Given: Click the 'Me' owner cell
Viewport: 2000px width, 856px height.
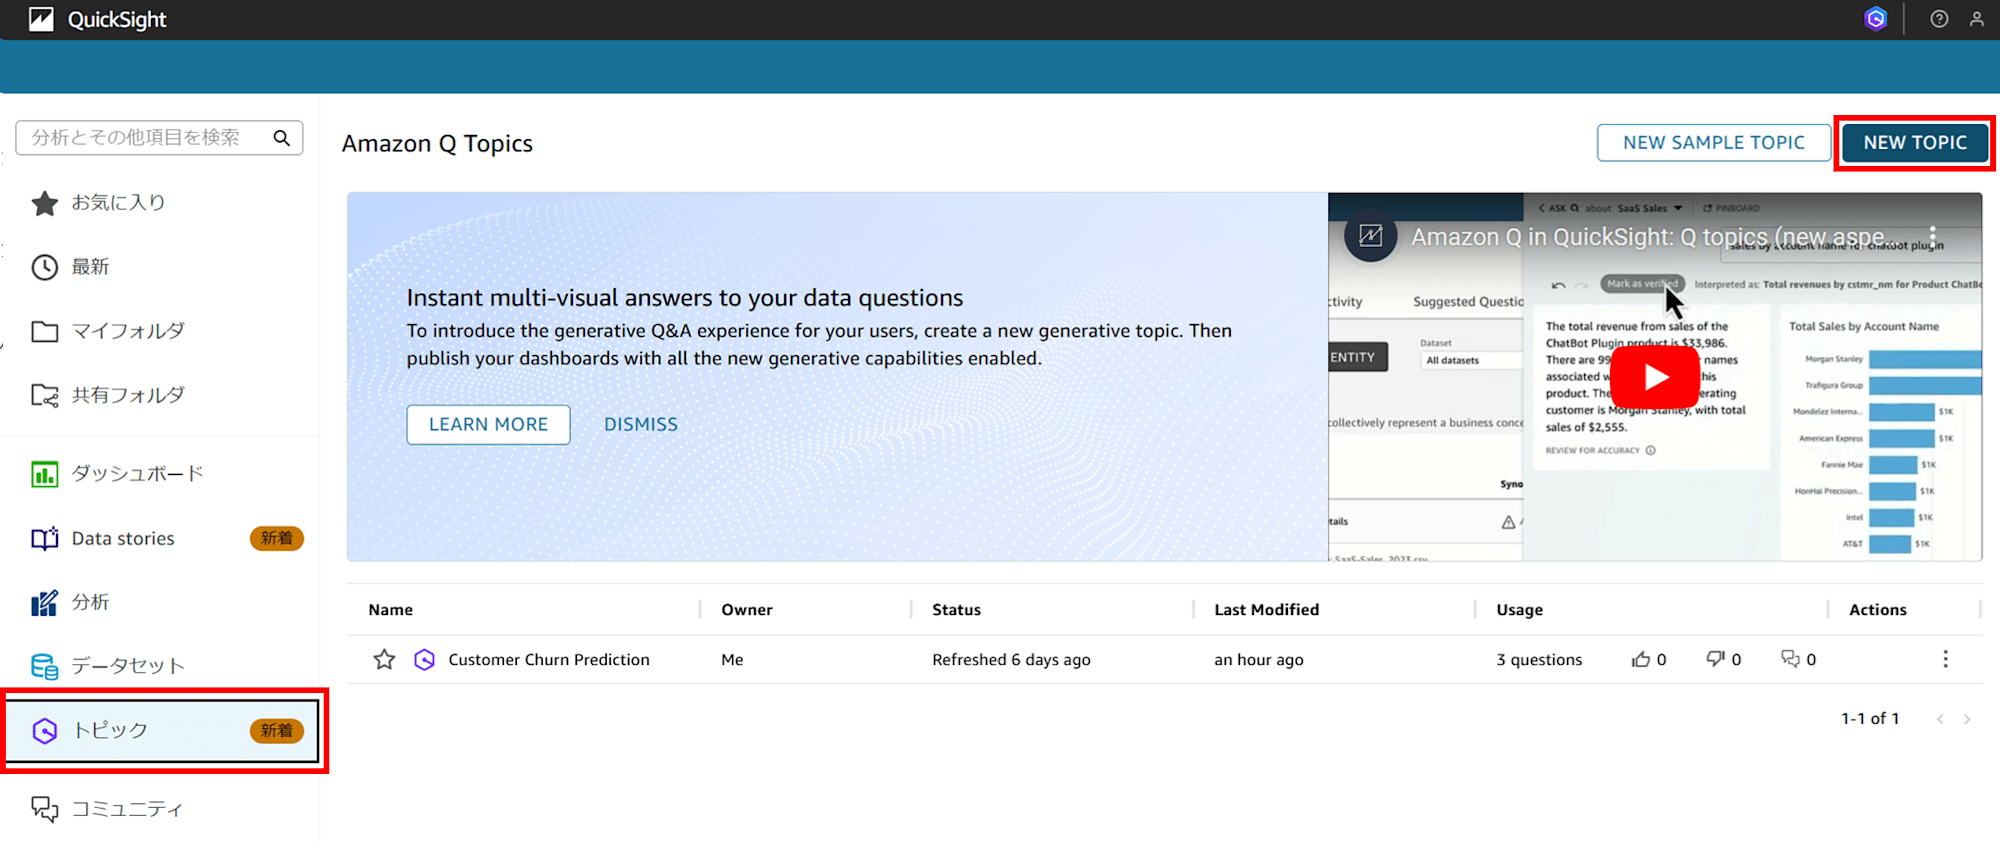Looking at the screenshot, I should click(732, 660).
